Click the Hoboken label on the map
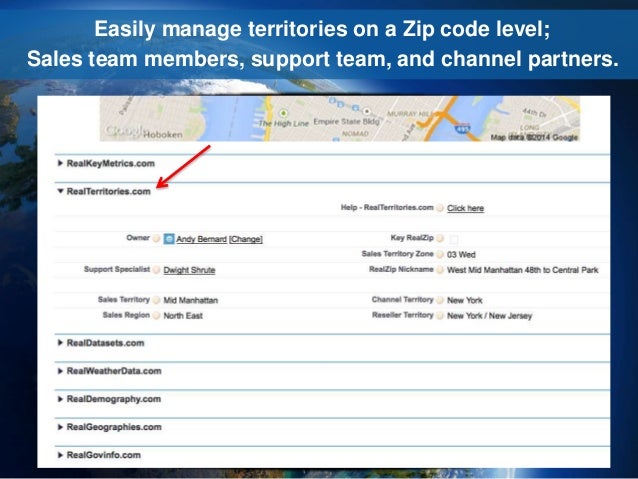 click(163, 135)
